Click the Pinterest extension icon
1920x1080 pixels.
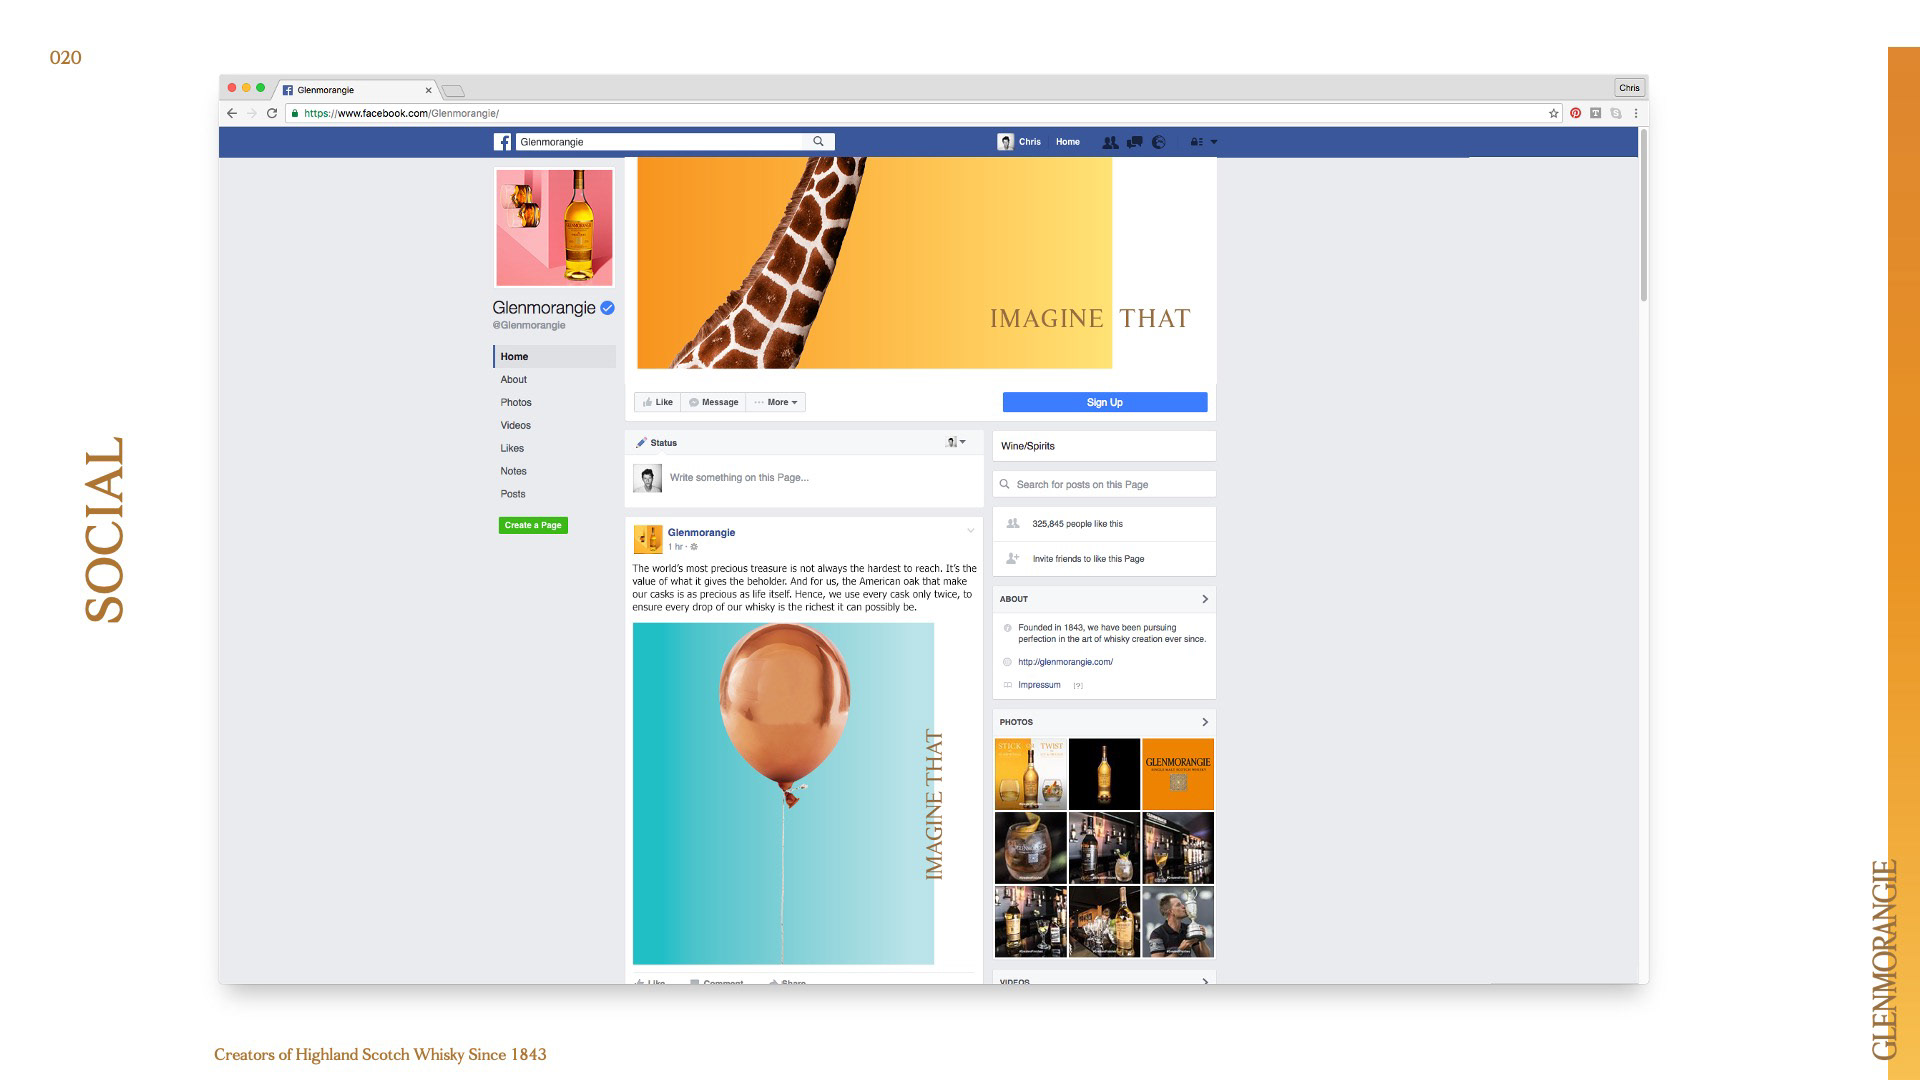(1575, 113)
